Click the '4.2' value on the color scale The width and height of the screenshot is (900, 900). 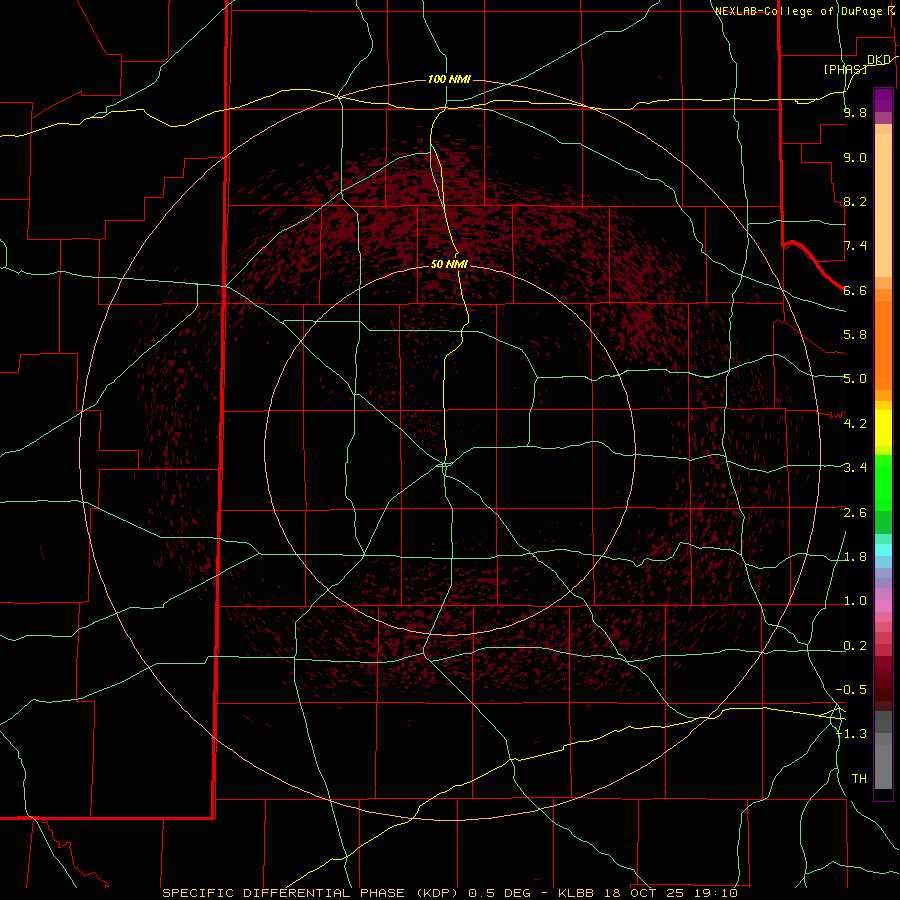tap(855, 424)
